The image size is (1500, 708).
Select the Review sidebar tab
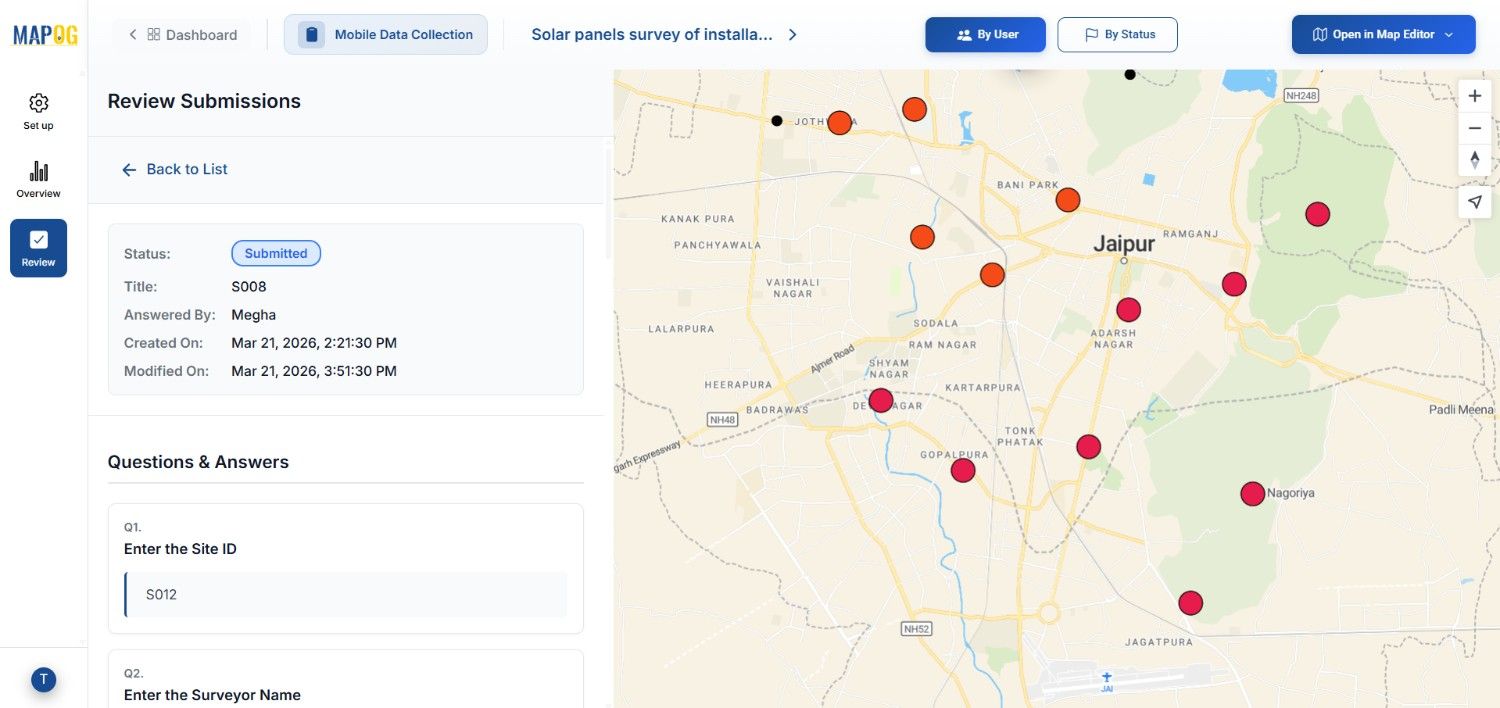pos(39,248)
